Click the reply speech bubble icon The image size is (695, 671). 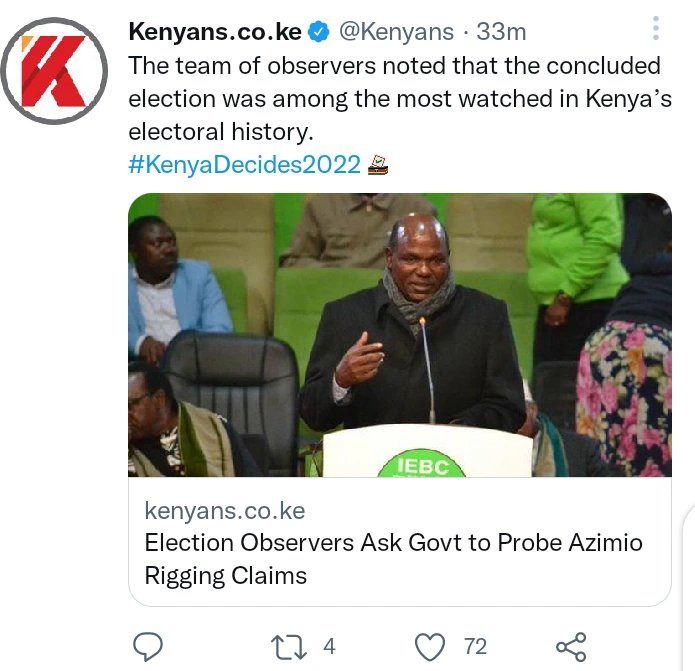click(148, 647)
